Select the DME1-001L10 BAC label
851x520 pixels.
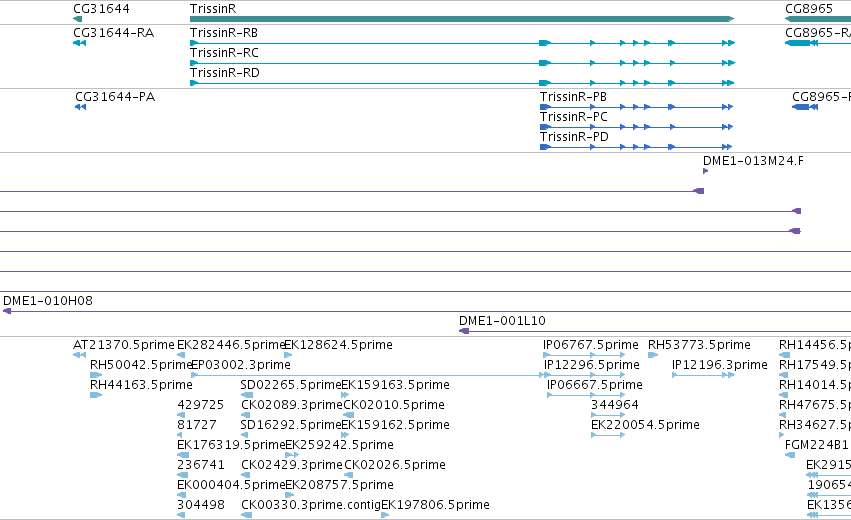pyautogui.click(x=502, y=321)
